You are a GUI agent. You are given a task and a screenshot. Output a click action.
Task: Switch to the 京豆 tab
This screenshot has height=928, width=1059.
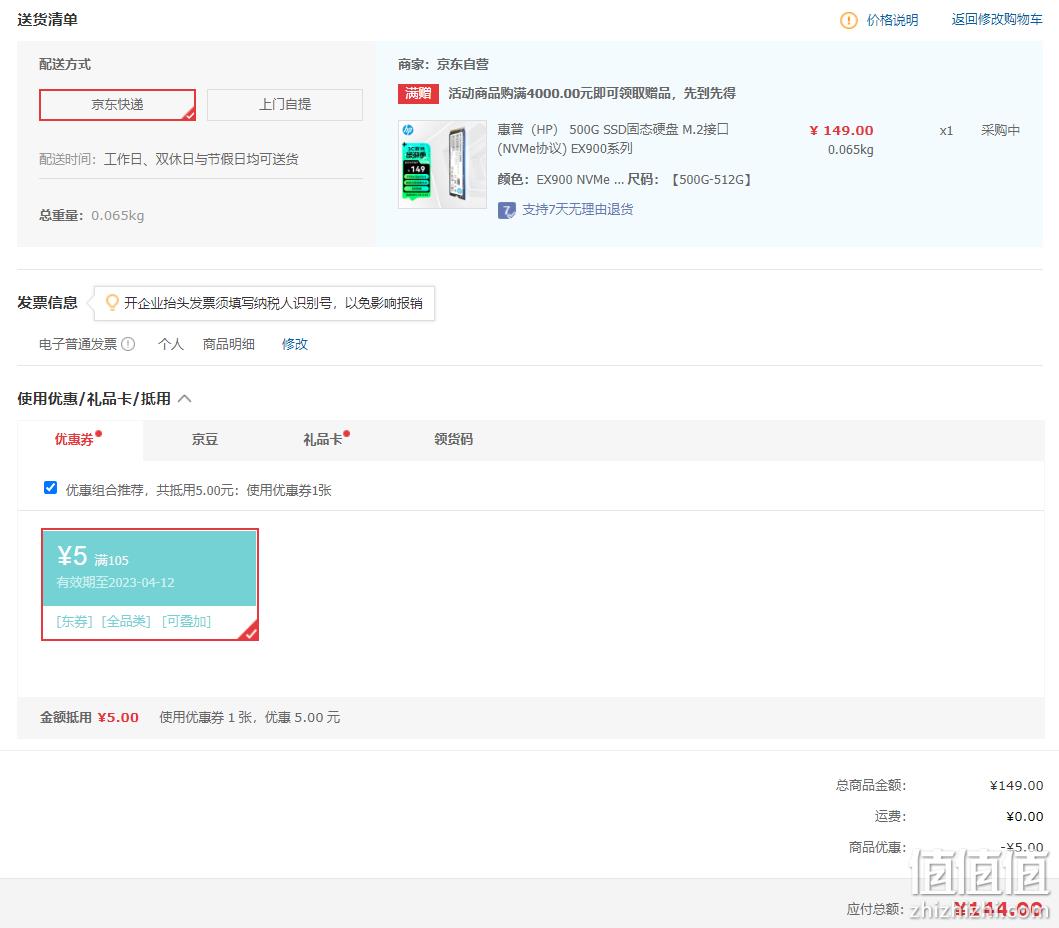[x=205, y=439]
